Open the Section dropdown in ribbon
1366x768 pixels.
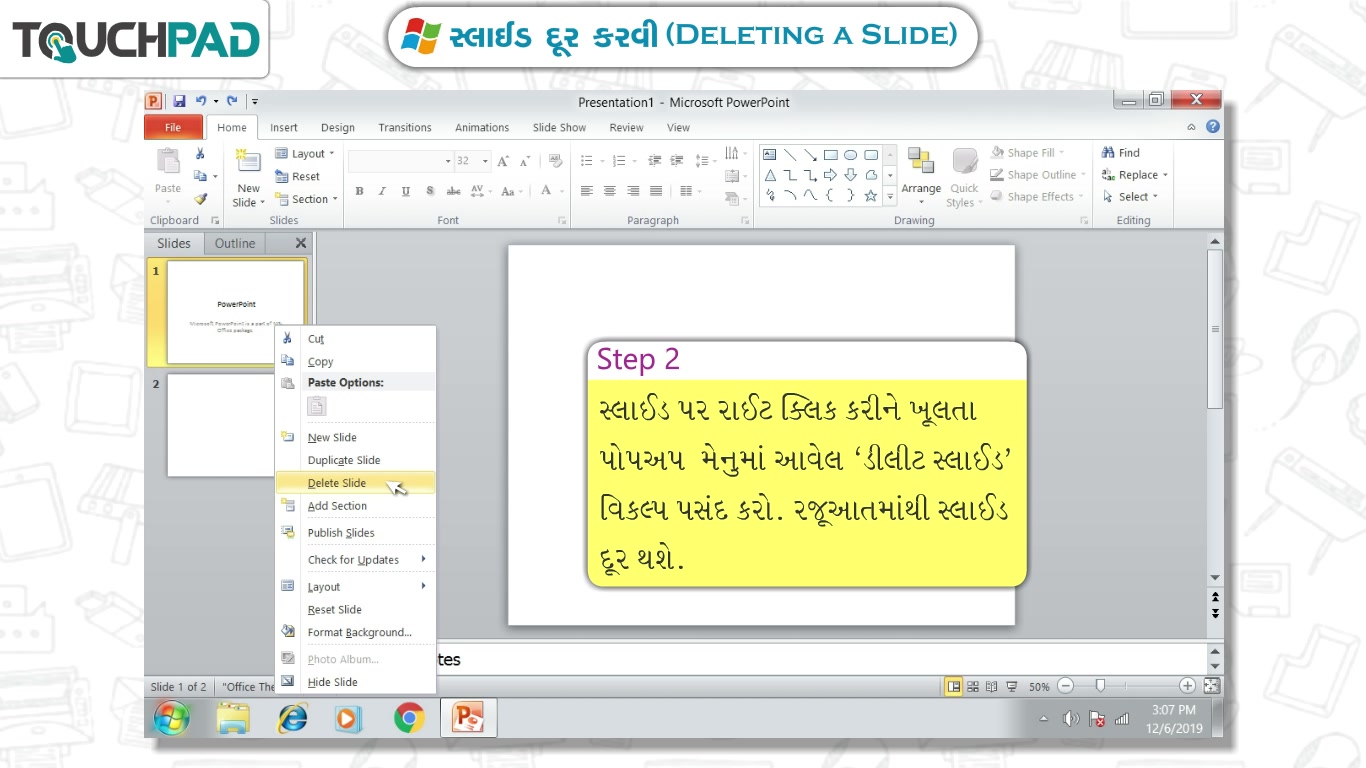pos(306,199)
